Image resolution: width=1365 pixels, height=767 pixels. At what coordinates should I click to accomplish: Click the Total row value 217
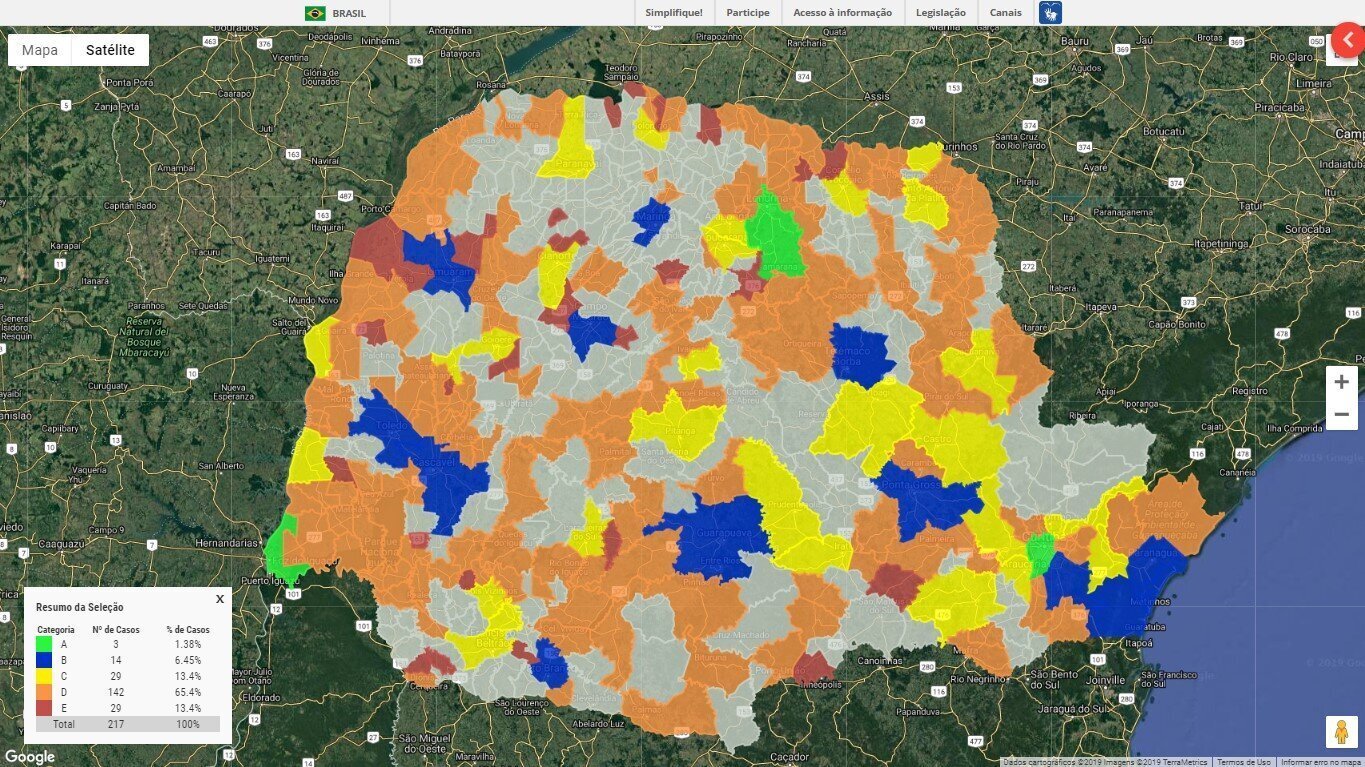pyautogui.click(x=116, y=724)
